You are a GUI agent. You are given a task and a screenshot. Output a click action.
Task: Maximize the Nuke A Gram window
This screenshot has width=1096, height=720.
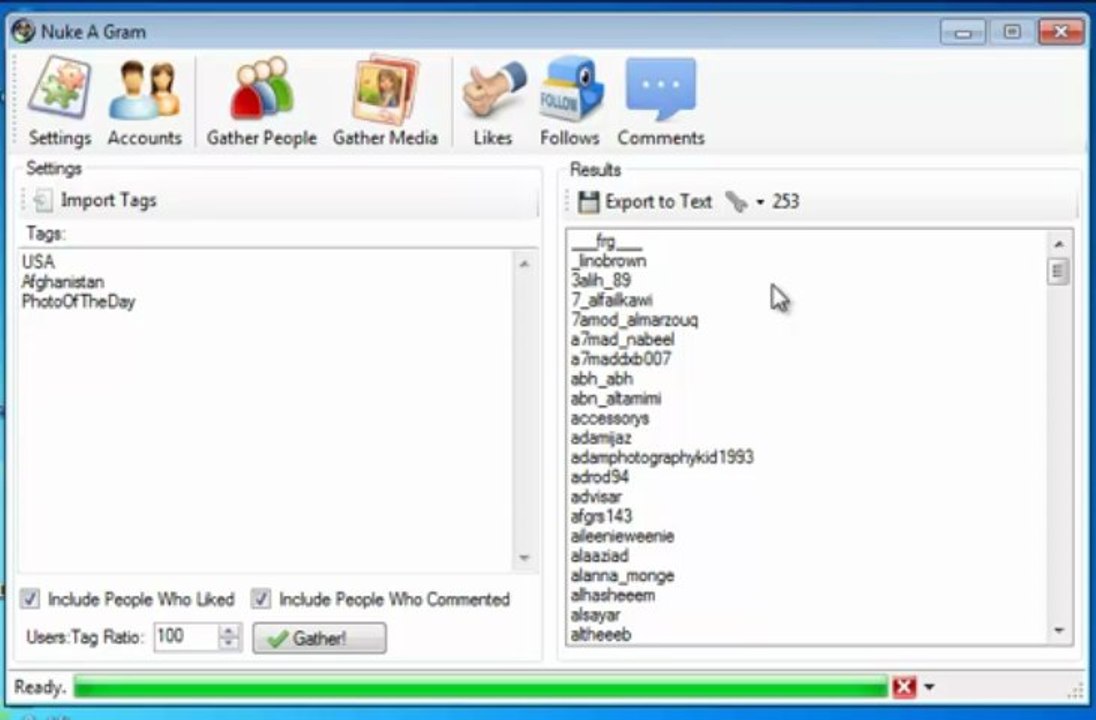1012,32
